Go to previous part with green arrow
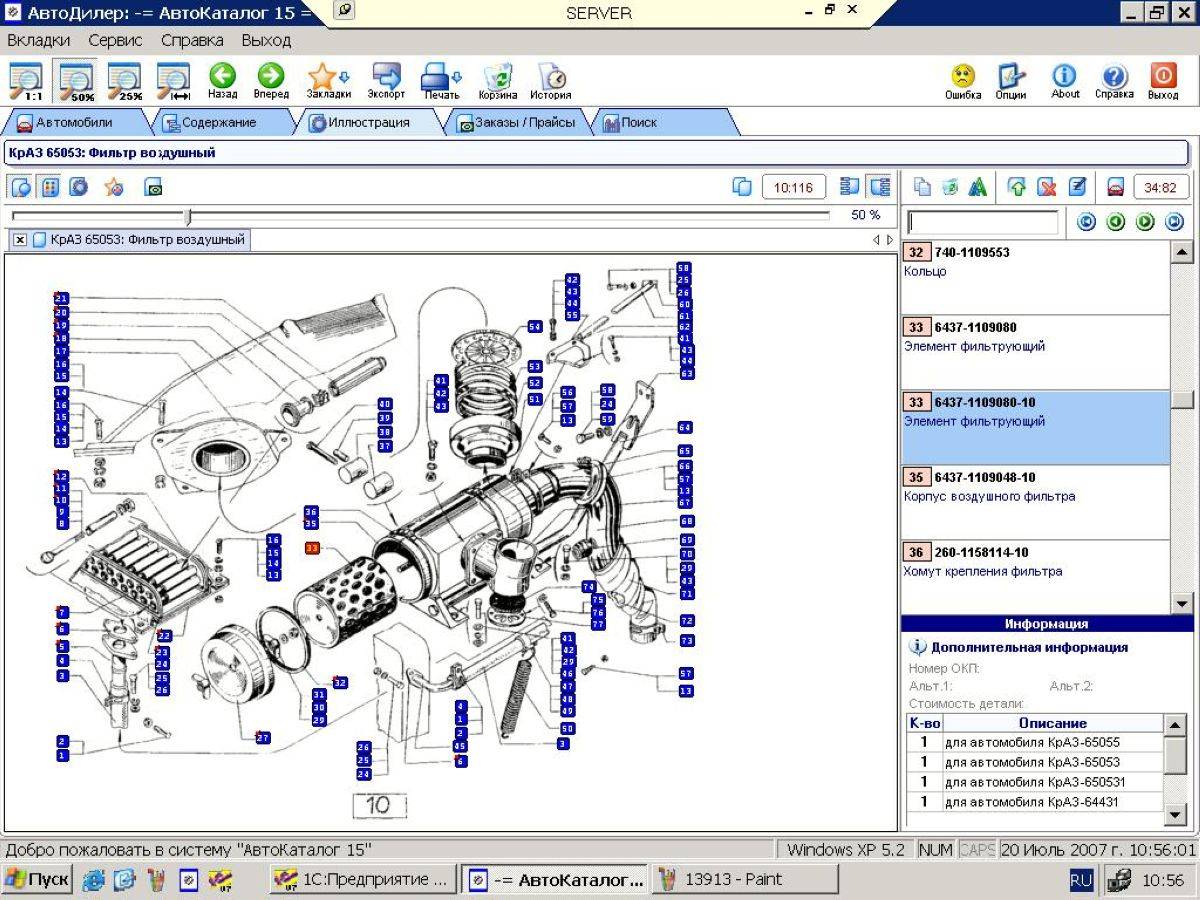 [x=1116, y=222]
